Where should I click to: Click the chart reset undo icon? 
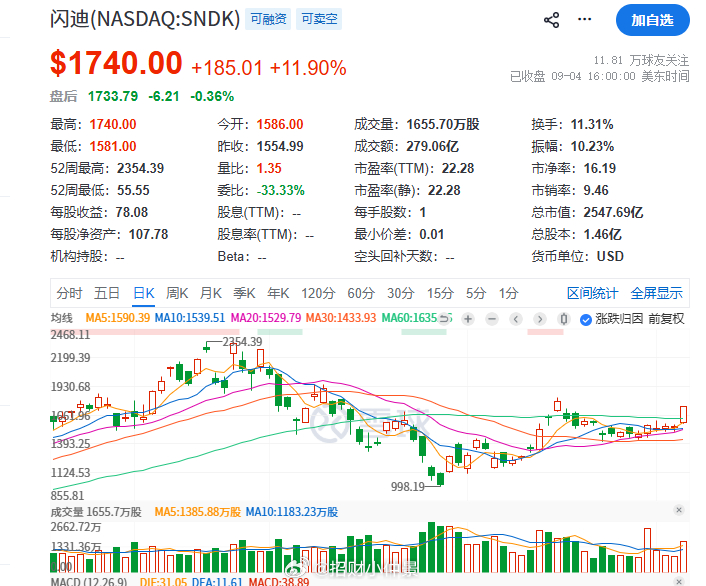[444, 319]
